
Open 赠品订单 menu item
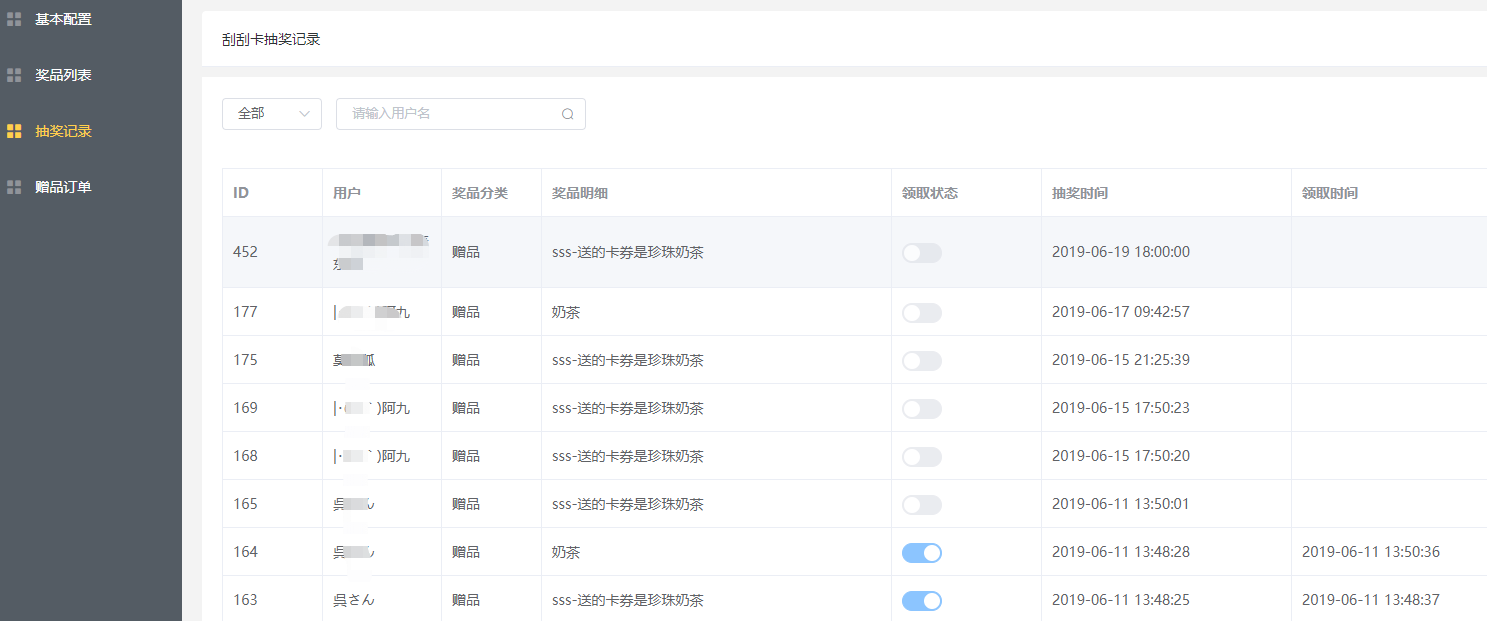63,187
